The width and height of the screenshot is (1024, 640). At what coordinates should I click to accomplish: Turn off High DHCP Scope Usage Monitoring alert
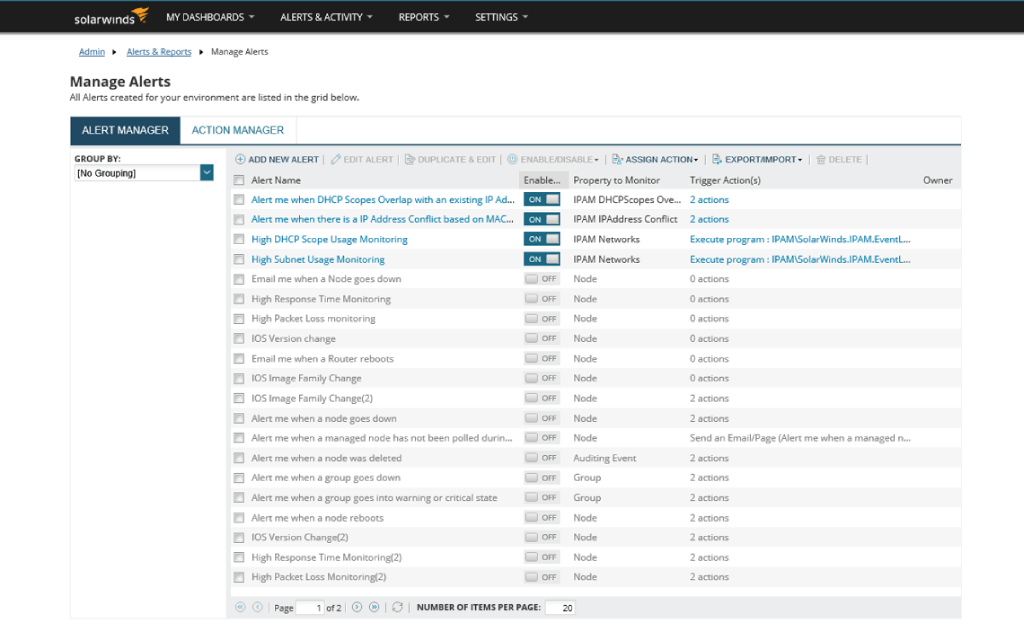click(x=541, y=239)
